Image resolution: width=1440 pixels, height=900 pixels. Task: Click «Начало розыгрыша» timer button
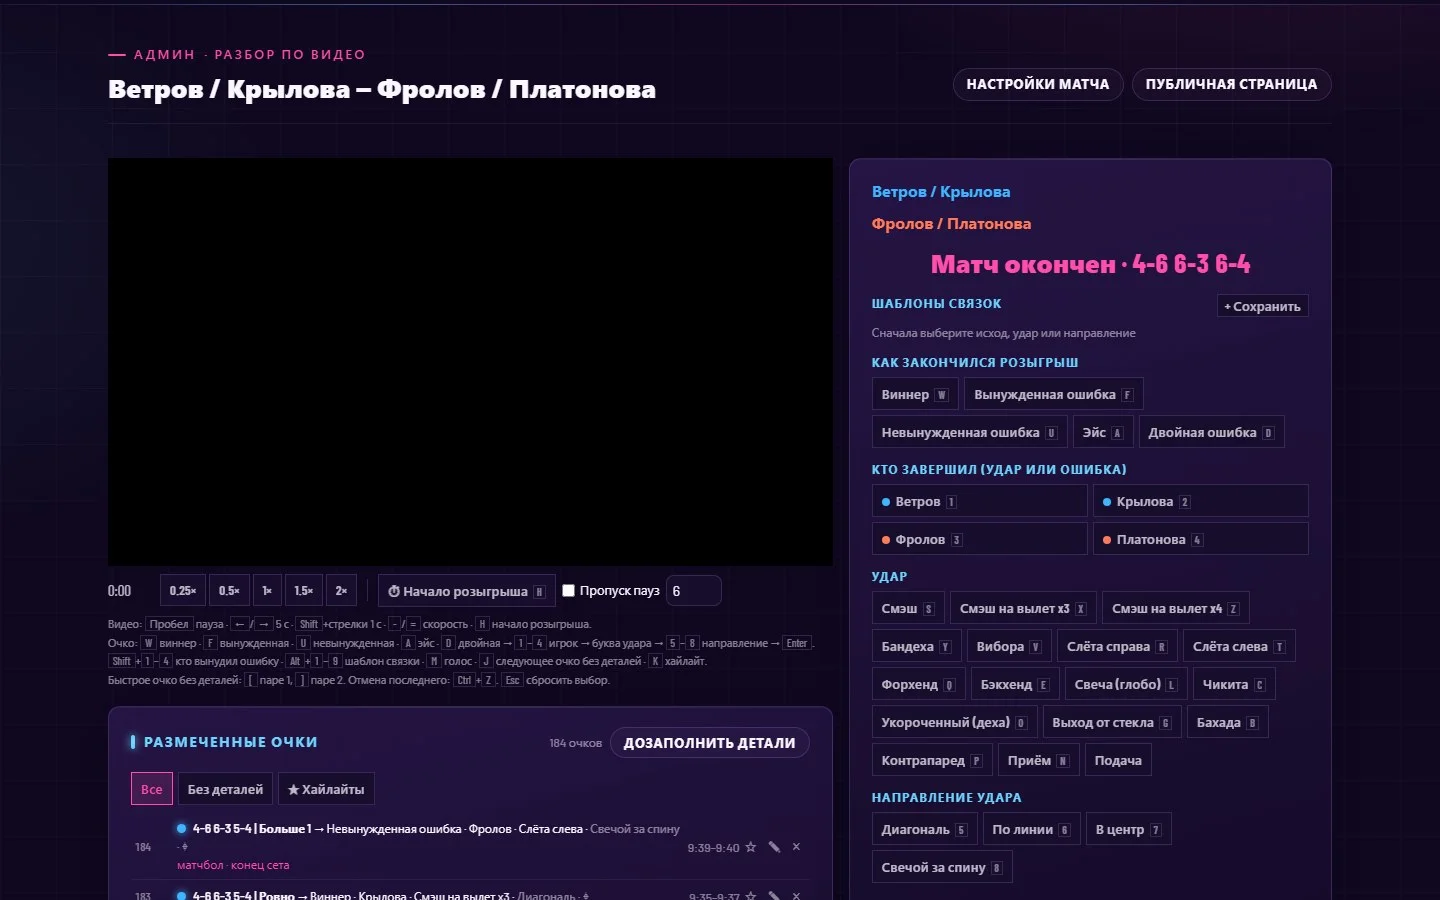[x=466, y=591]
